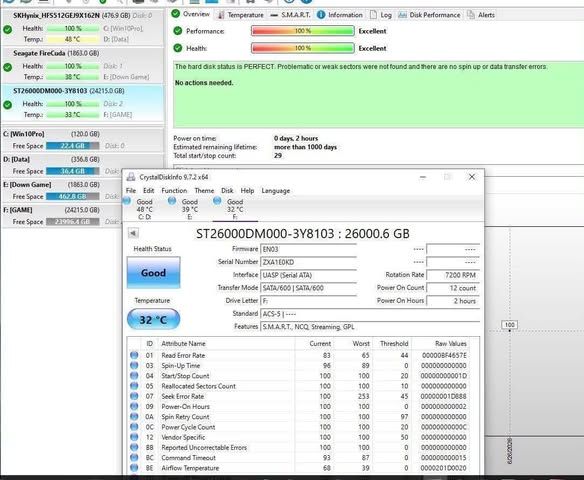Open the Disk Performance tab
Screen dimensions: 584x480
[430, 15]
